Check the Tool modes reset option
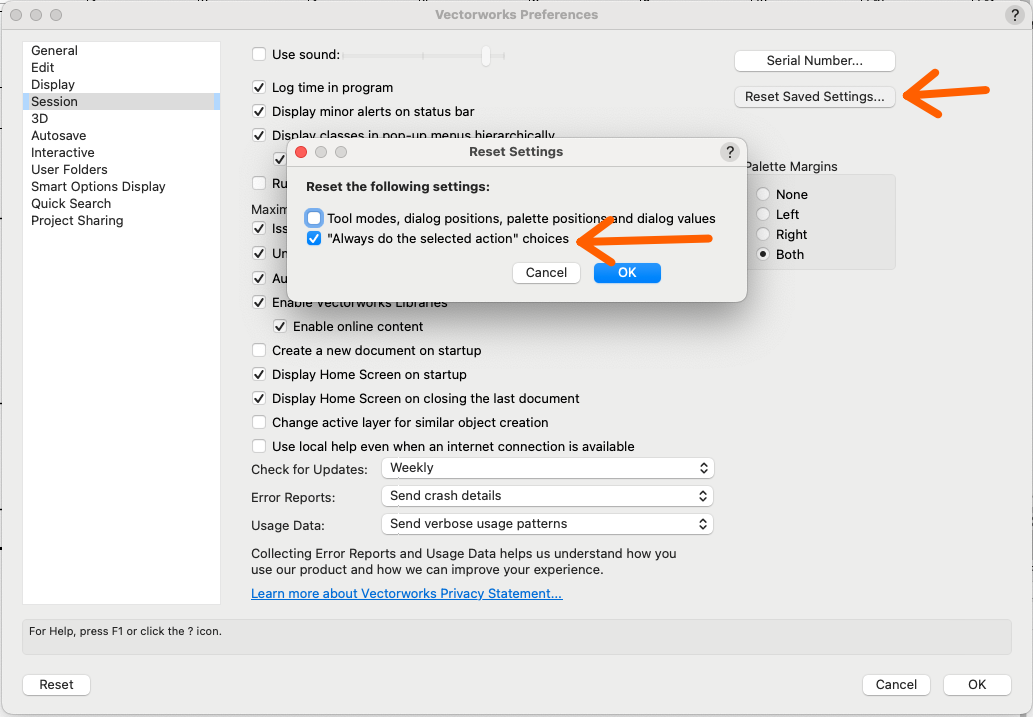 (314, 218)
